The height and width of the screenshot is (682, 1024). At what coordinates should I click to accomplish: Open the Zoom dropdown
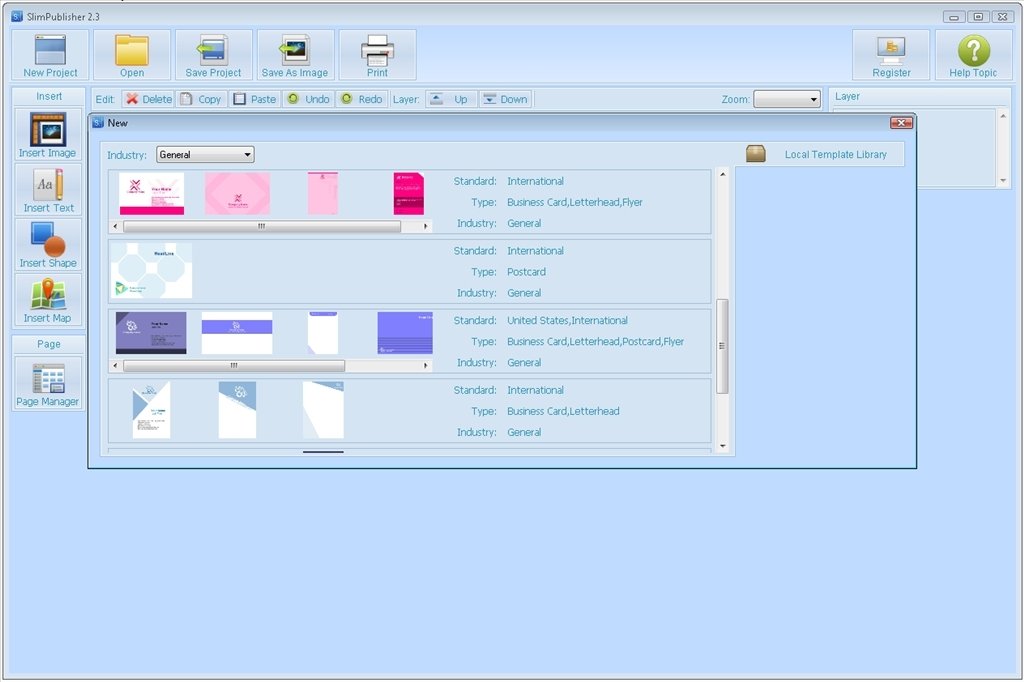pyautogui.click(x=787, y=99)
